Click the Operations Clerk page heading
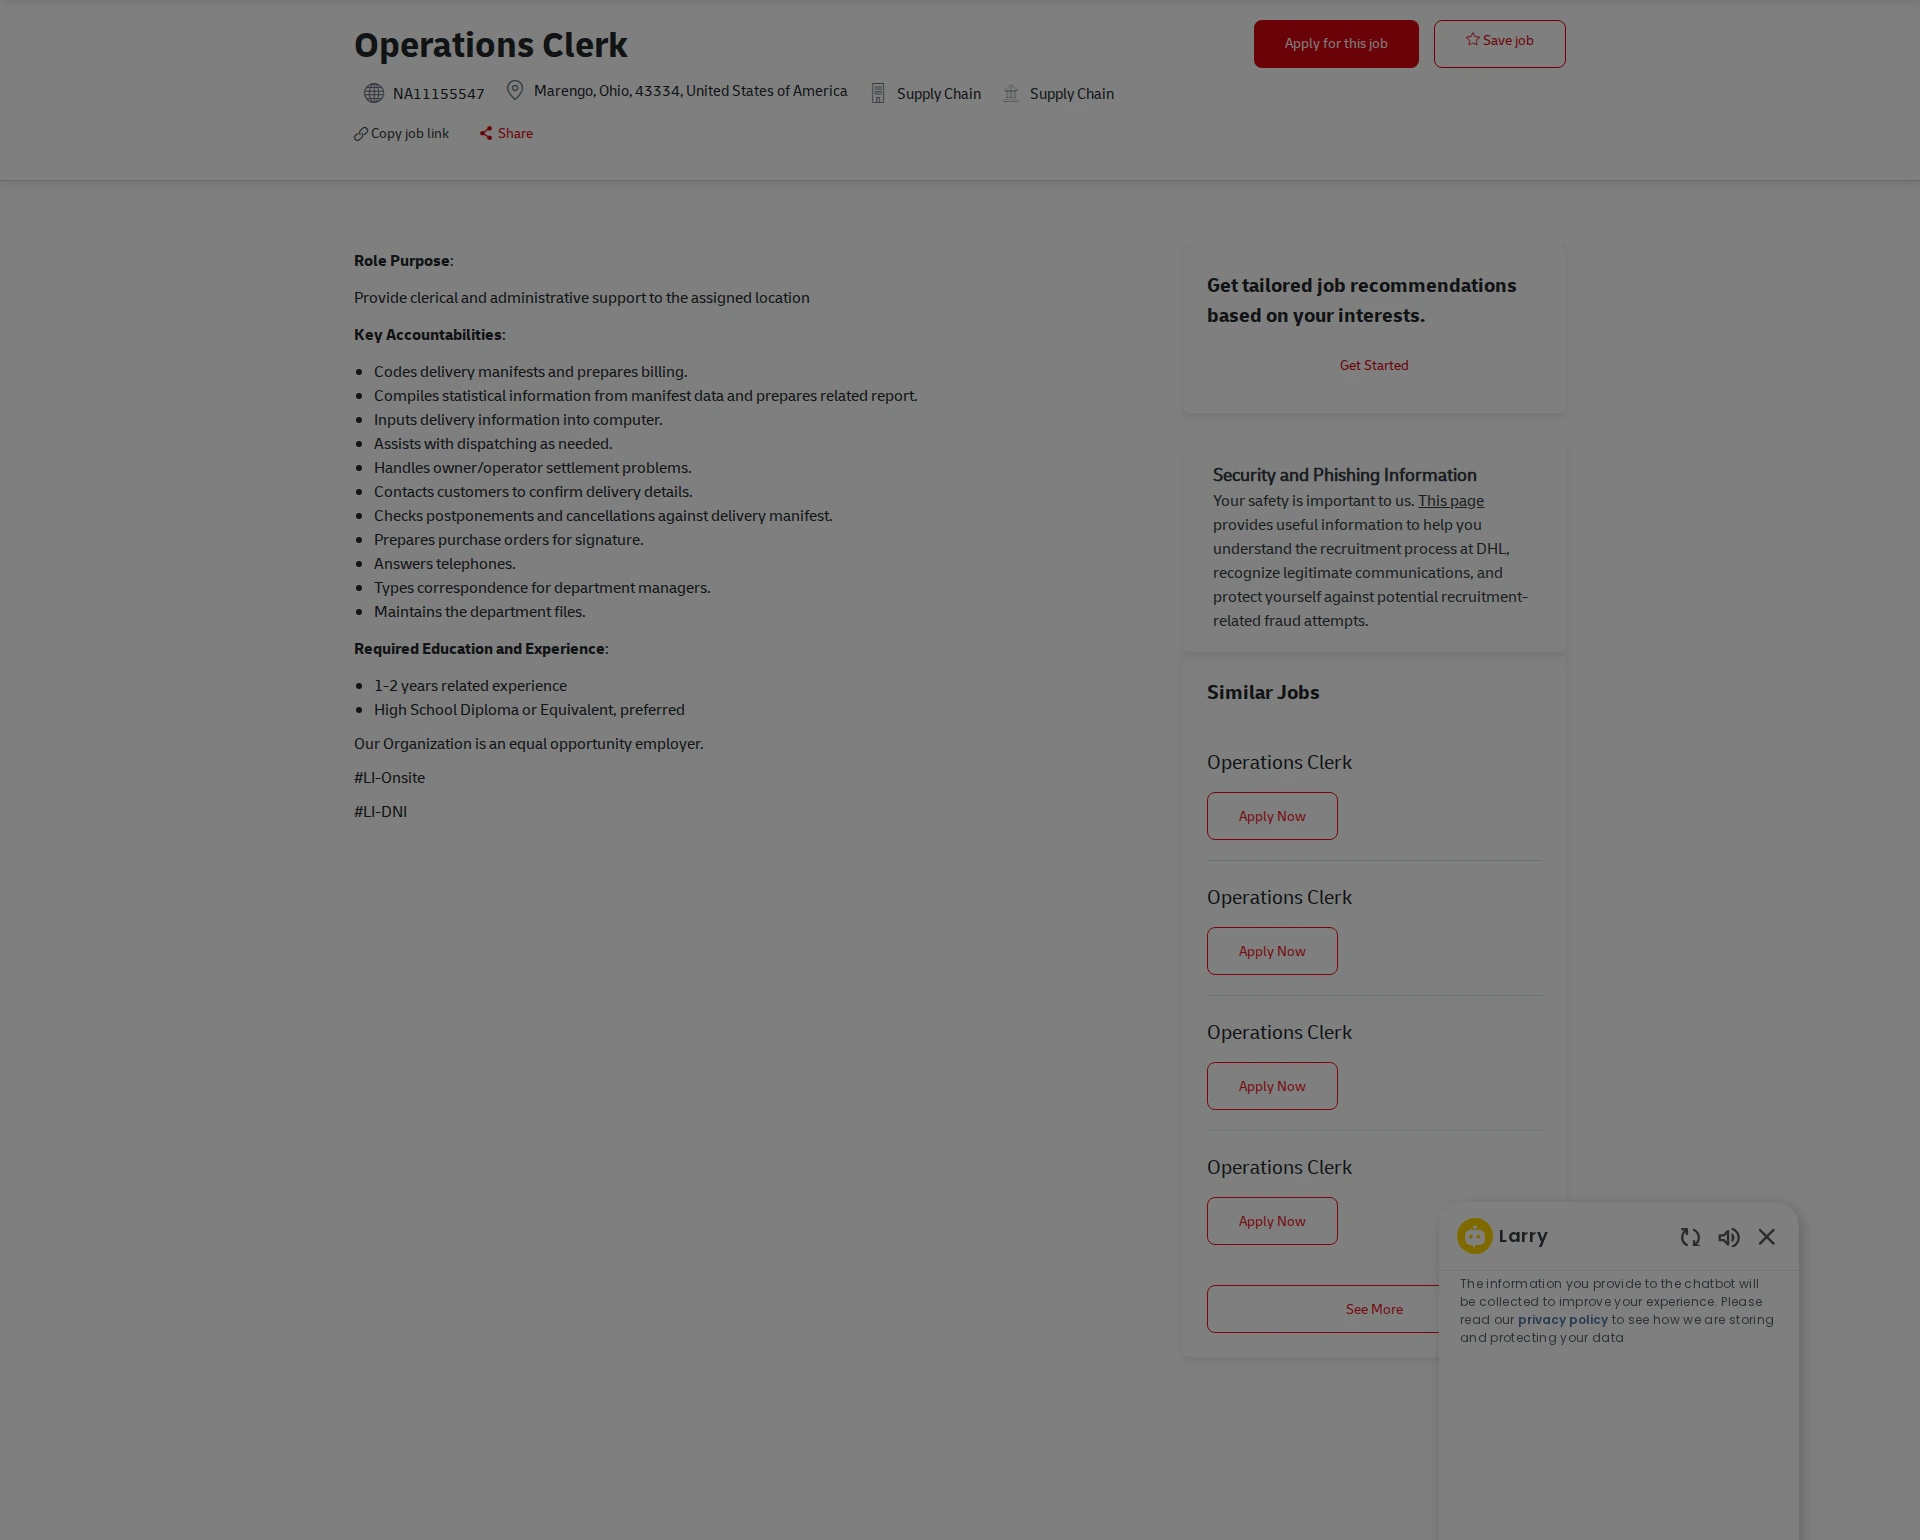The height and width of the screenshot is (1540, 1920). click(x=491, y=45)
